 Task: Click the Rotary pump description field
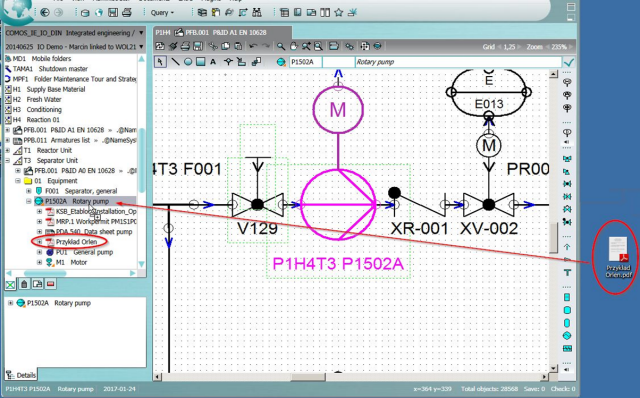458,62
